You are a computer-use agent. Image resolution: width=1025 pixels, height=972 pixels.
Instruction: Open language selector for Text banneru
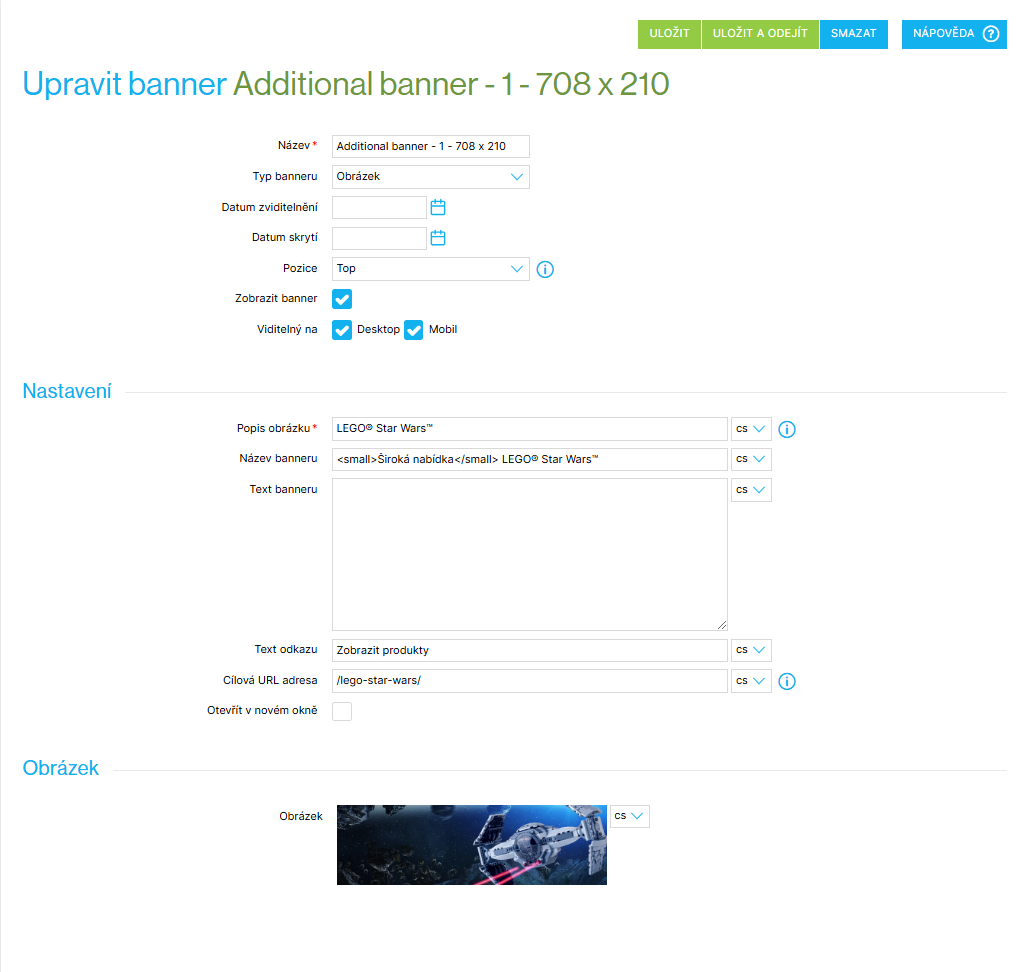(751, 490)
